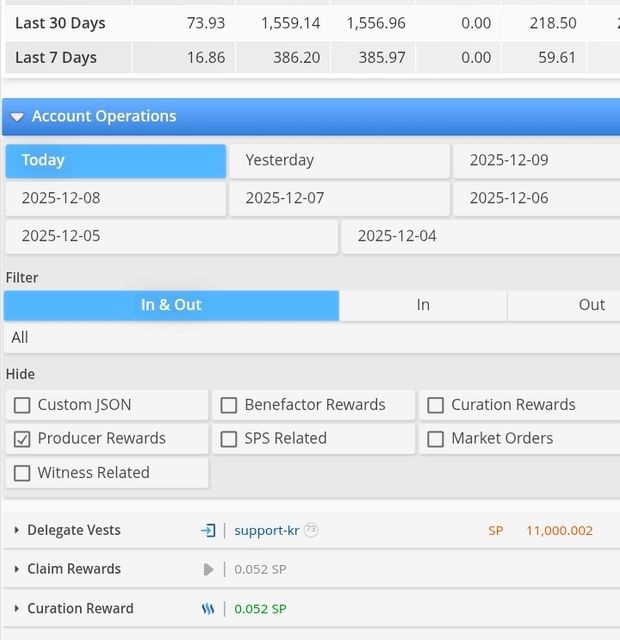Expand the Delegate Vests operation row
The image size is (620, 640).
(17, 530)
